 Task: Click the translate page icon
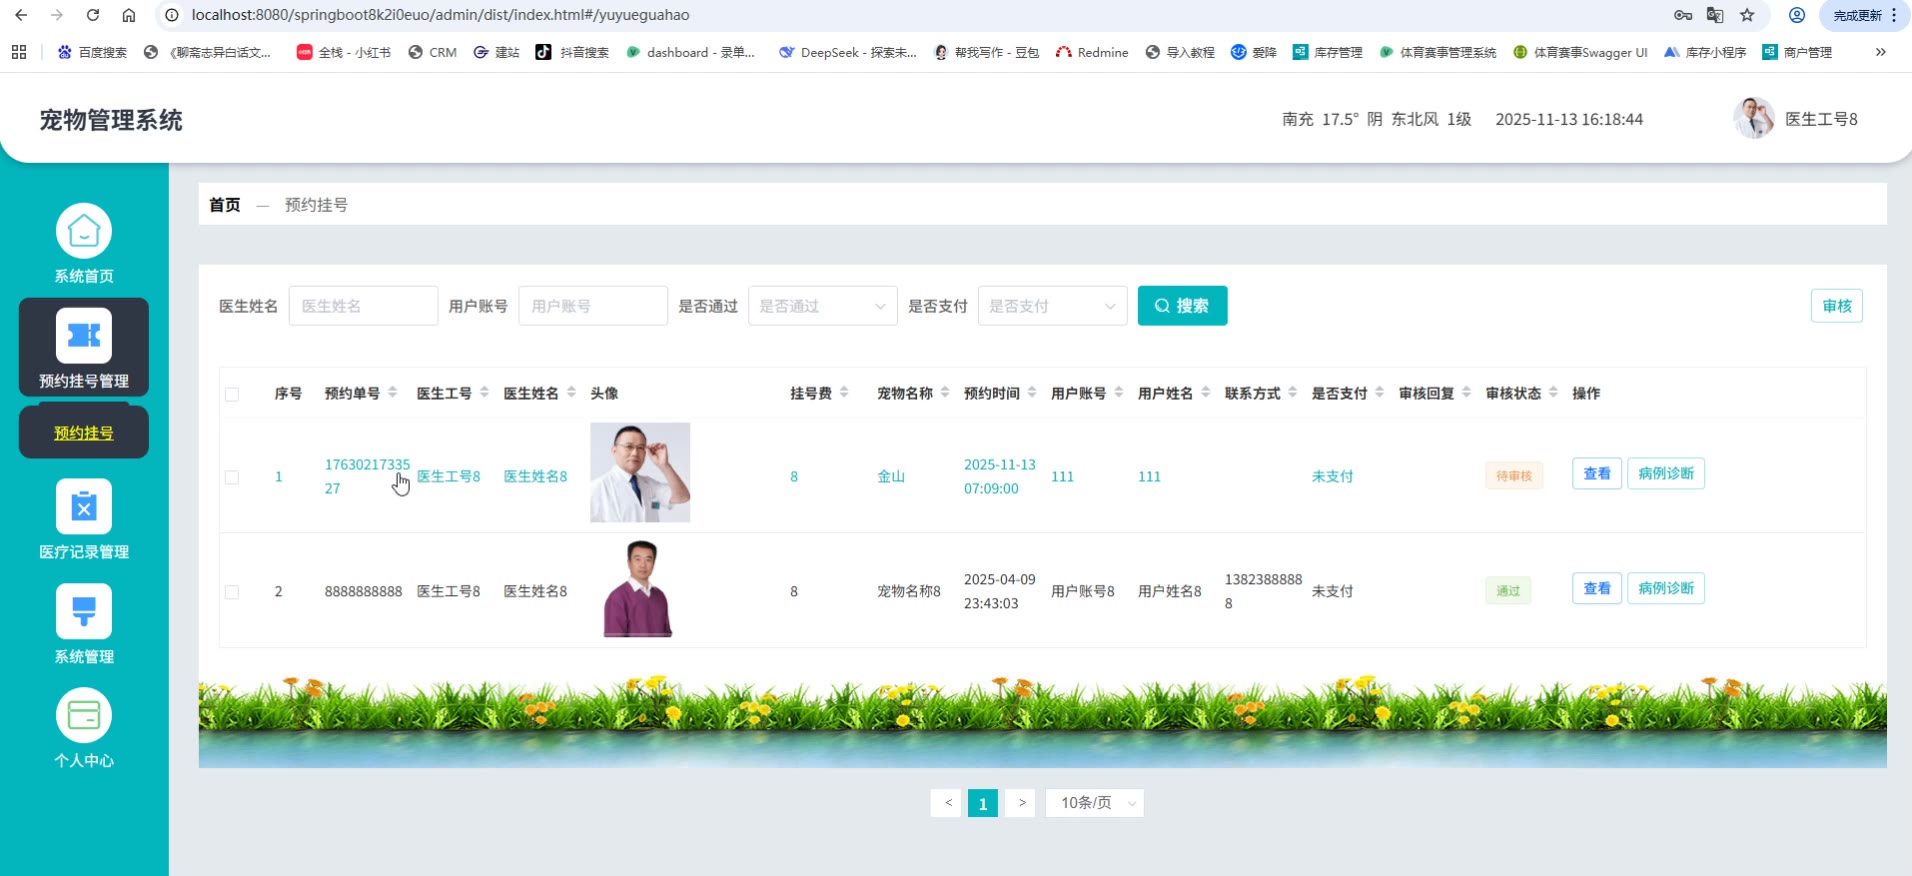pyautogui.click(x=1715, y=15)
